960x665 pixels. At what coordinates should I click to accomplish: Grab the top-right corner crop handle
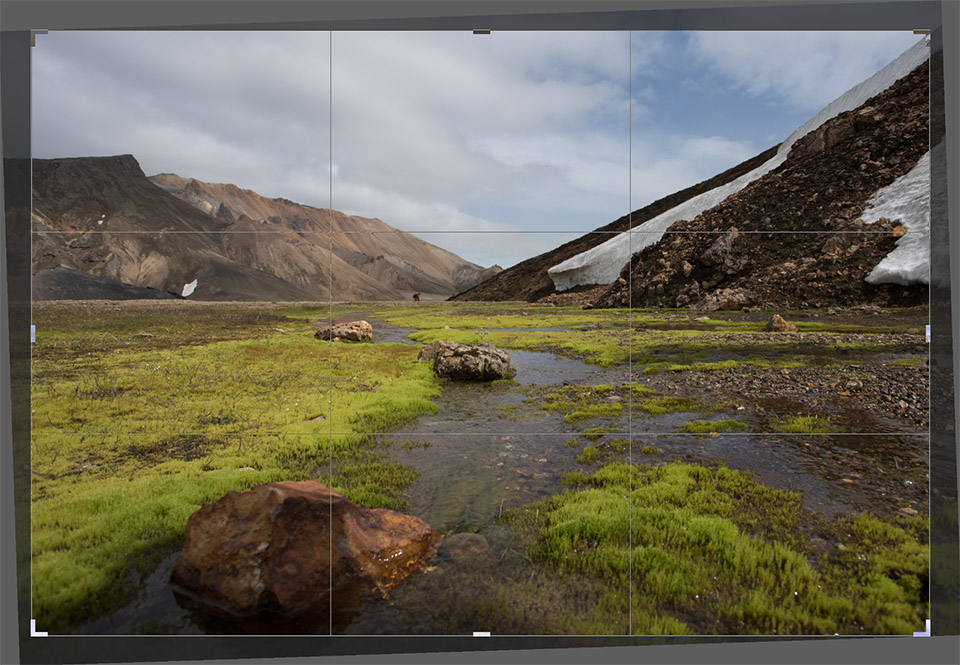pyautogui.click(x=924, y=36)
